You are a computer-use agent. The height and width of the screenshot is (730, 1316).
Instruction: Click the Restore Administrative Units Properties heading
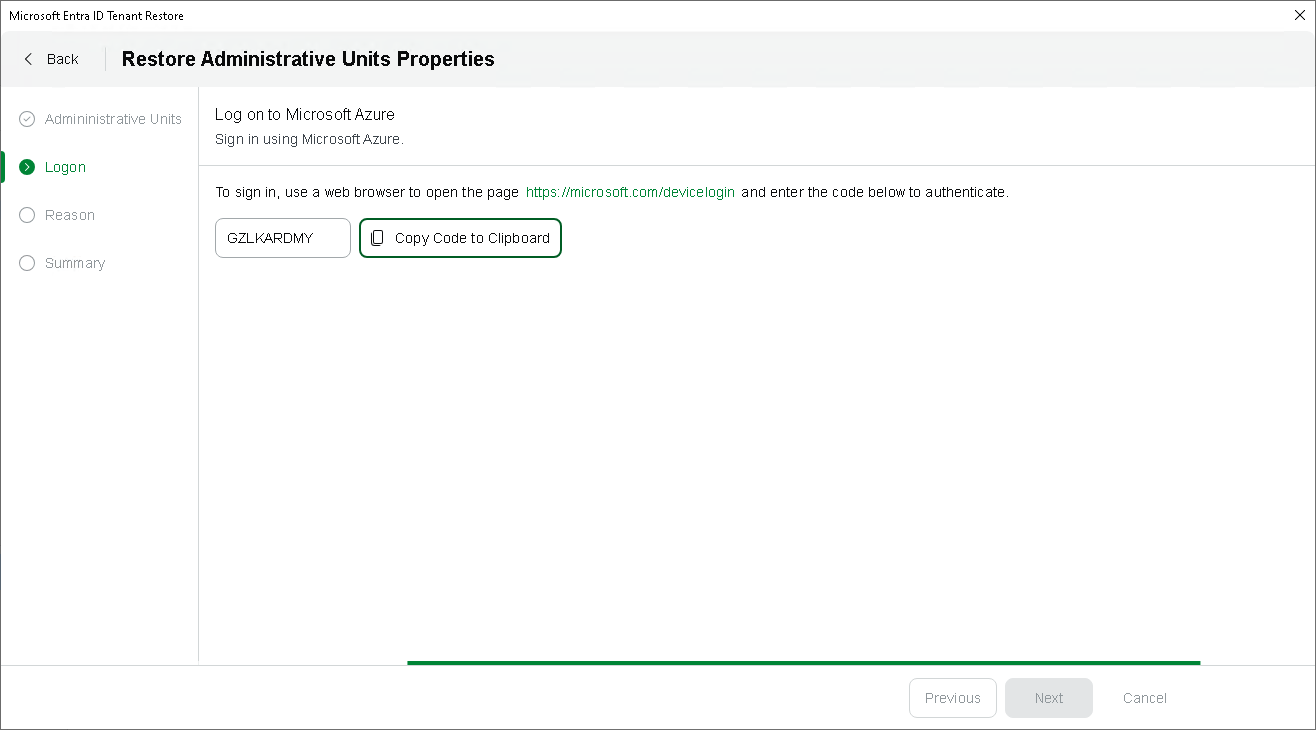click(x=308, y=59)
